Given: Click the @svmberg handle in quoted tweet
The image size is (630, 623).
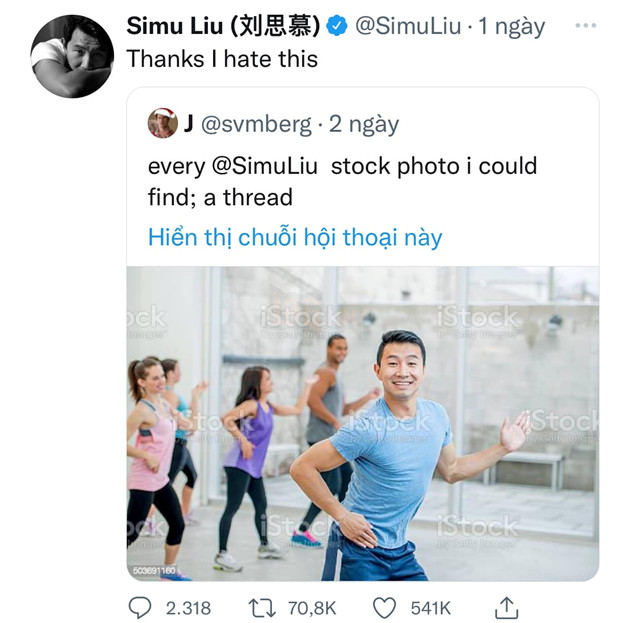Looking at the screenshot, I should point(254,124).
